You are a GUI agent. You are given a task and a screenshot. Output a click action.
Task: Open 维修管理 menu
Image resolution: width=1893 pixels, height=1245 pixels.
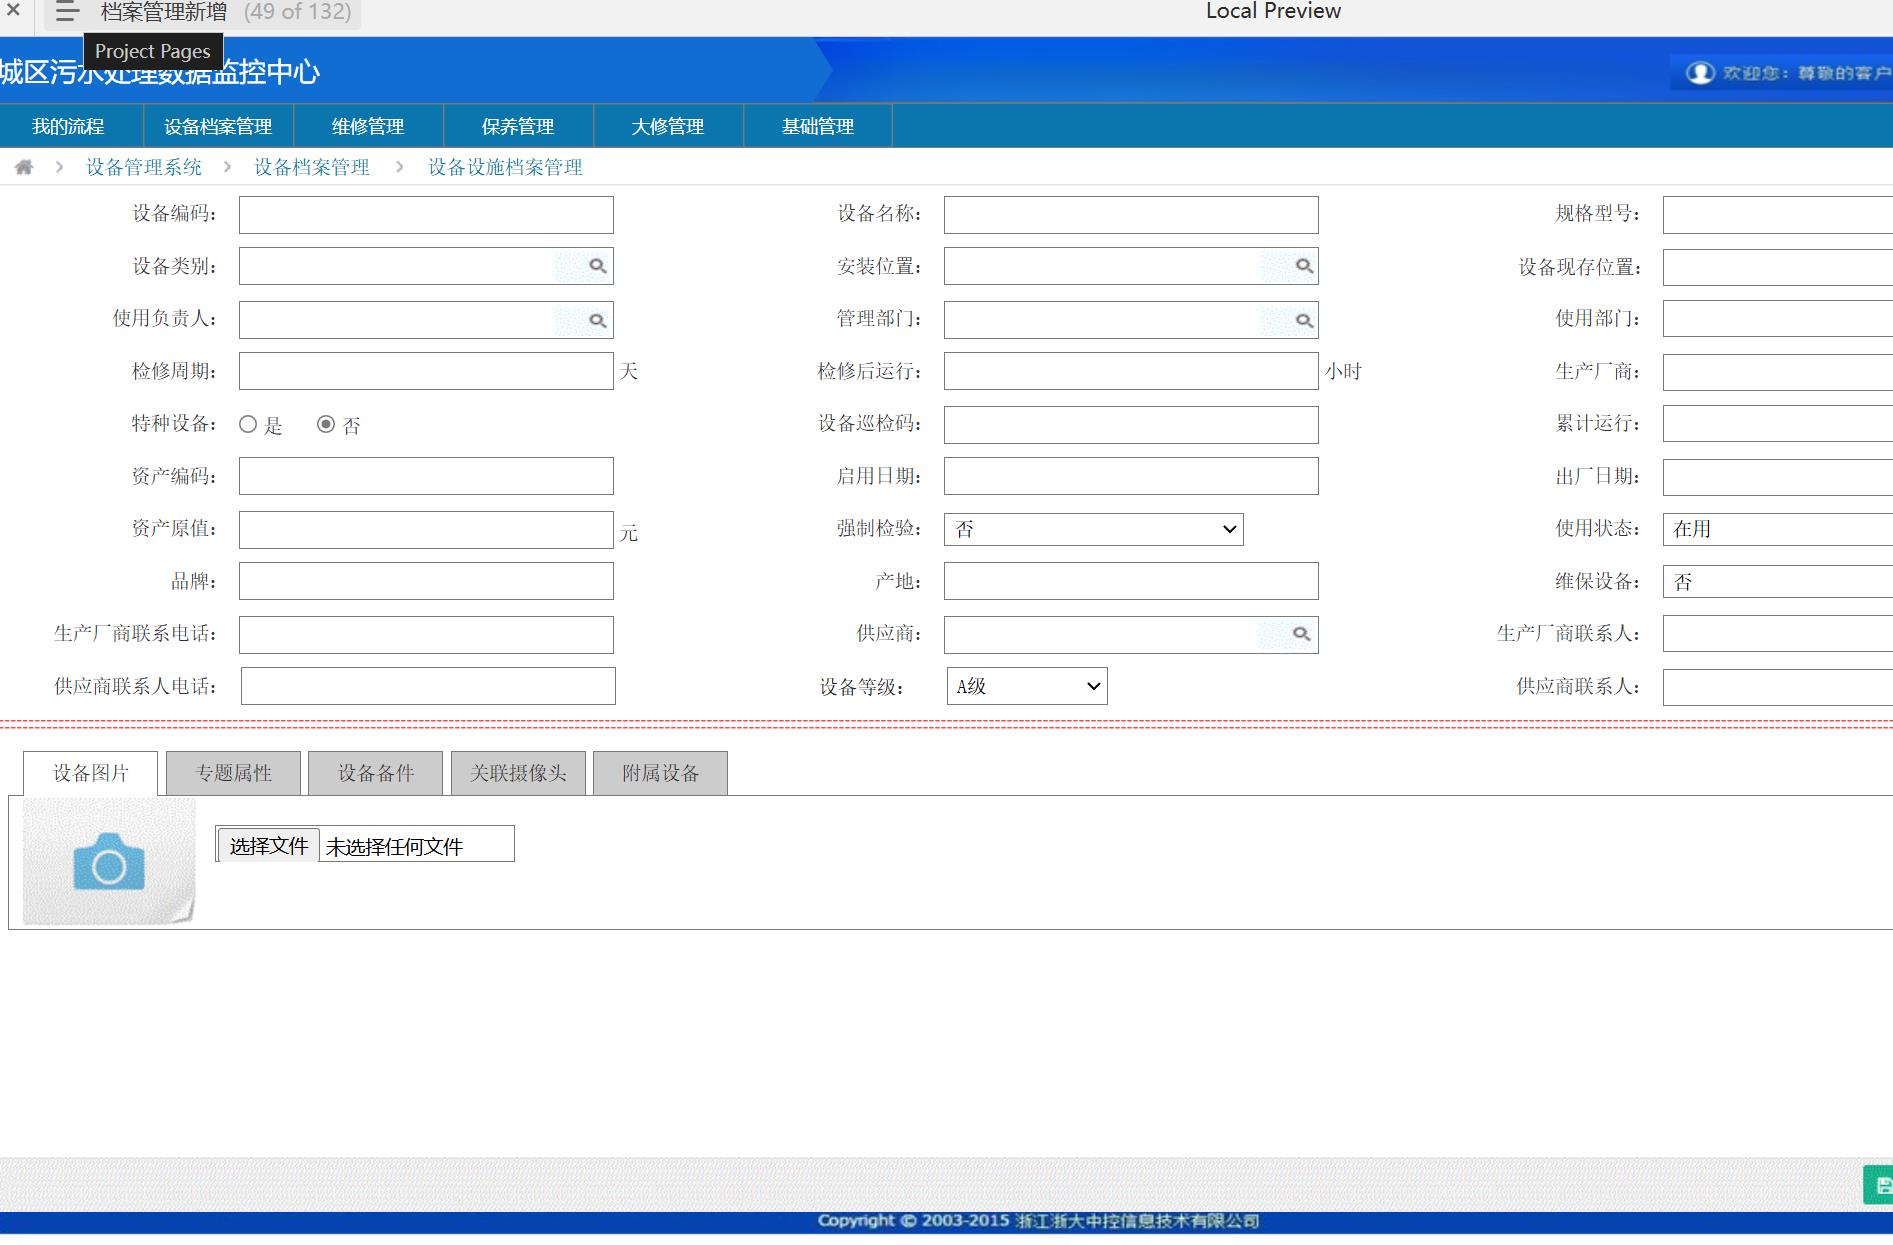point(368,126)
